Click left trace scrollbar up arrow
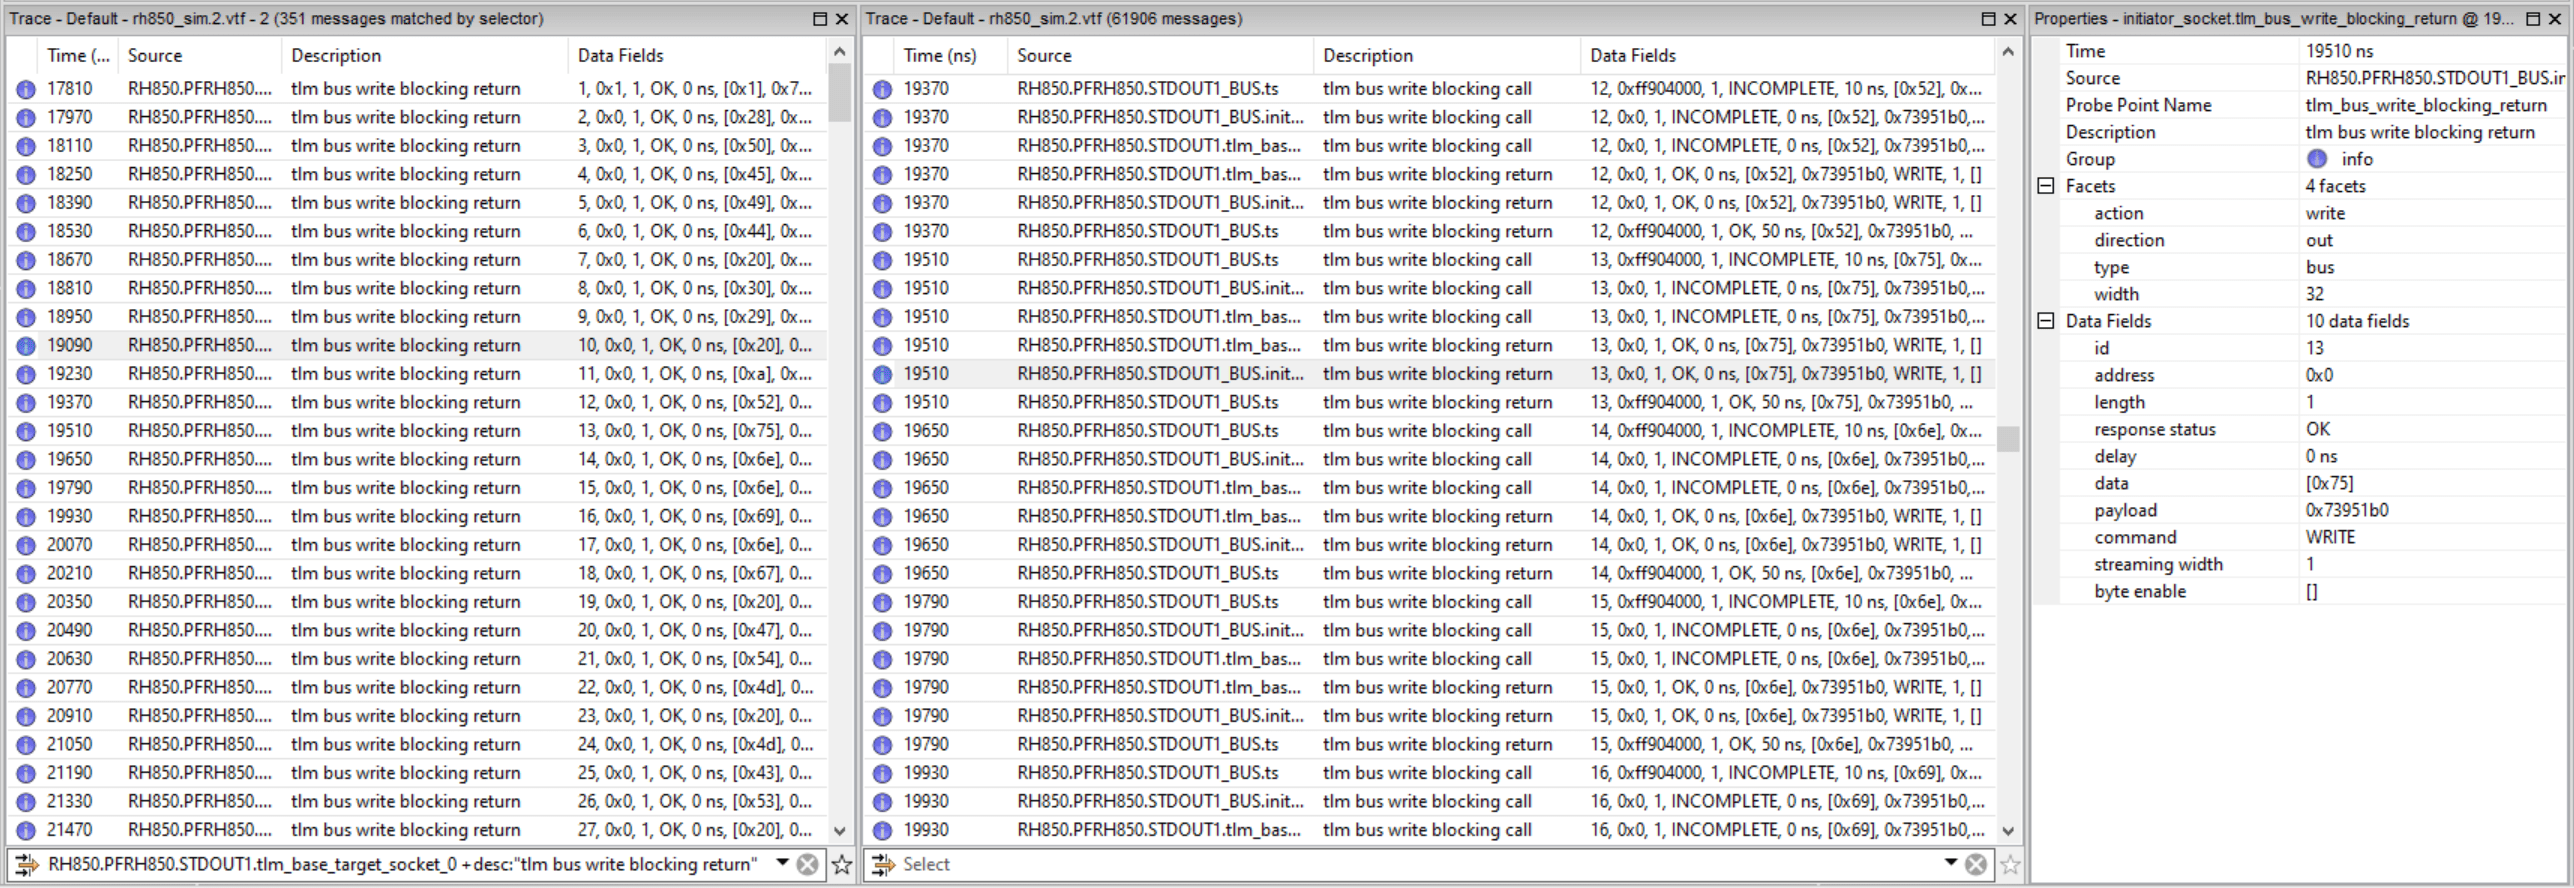2574x888 pixels. point(840,51)
